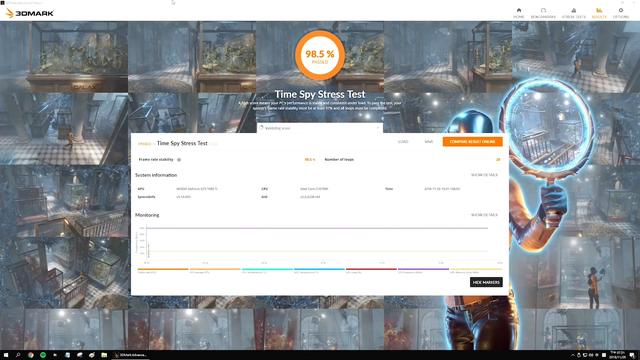This screenshot has height=360, width=640.
Task: Open Spotify from the taskbar
Action: pos(43,355)
